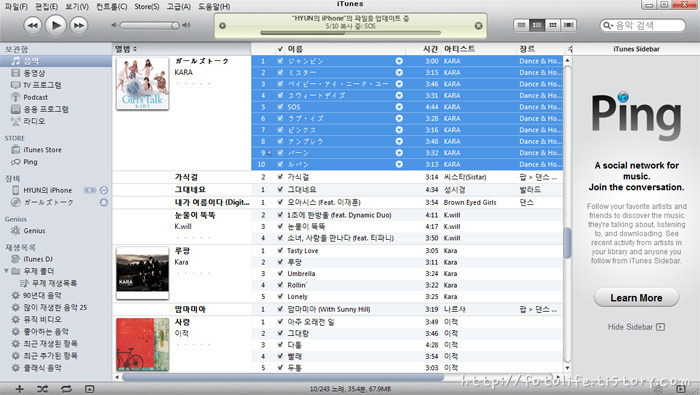The width and height of the screenshot is (700, 395).
Task: Open the iTunes DJ playlist icon
Action: coord(16,259)
